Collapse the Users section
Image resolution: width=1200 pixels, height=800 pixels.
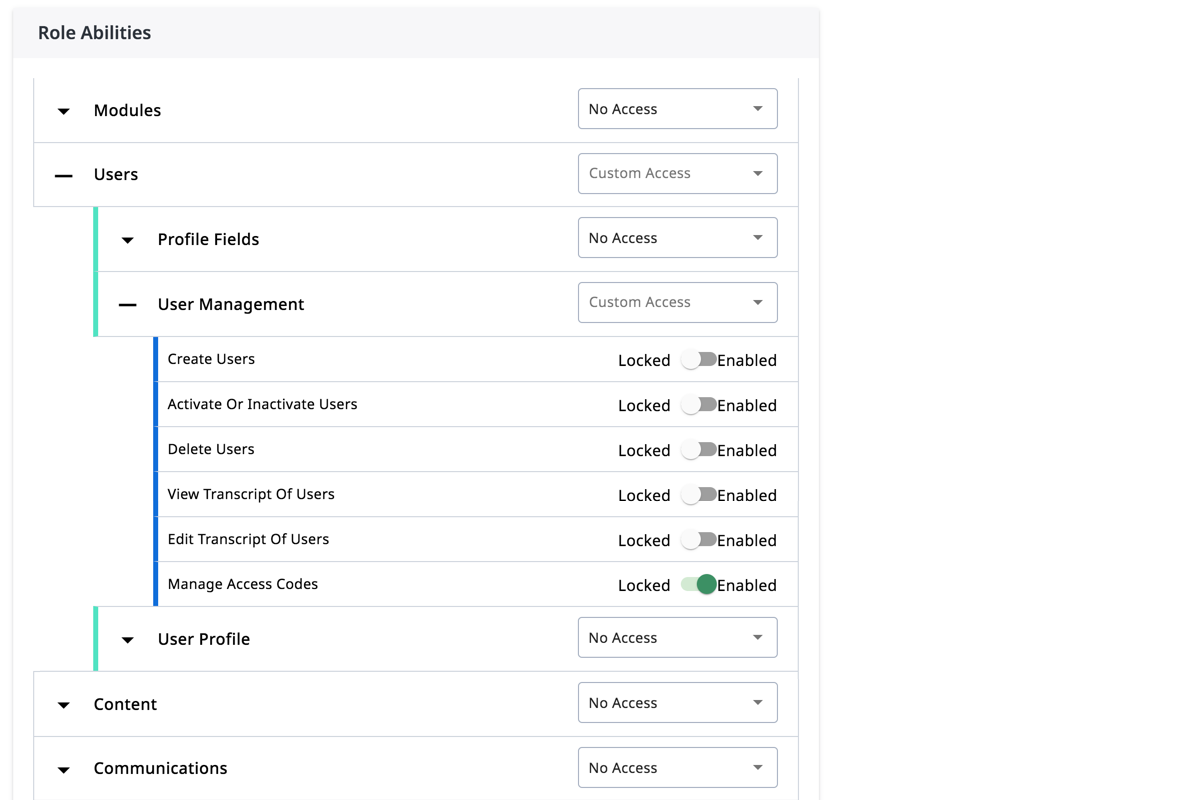(63, 175)
